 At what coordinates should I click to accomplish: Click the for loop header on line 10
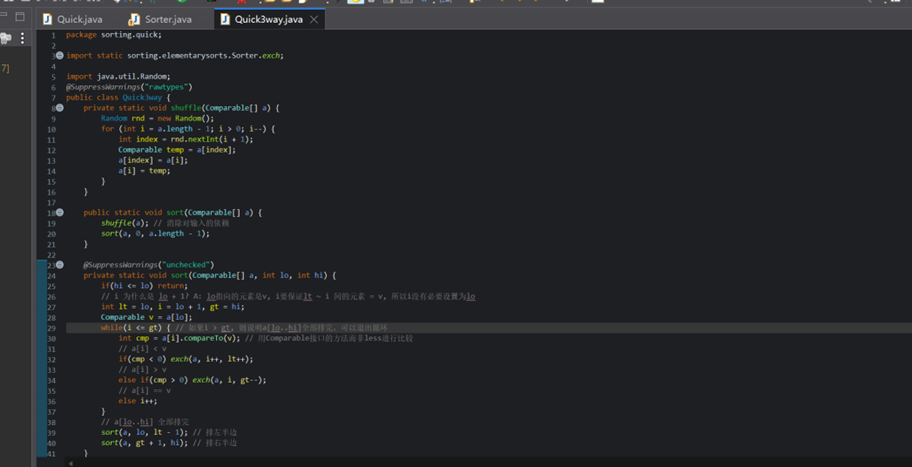pos(188,129)
